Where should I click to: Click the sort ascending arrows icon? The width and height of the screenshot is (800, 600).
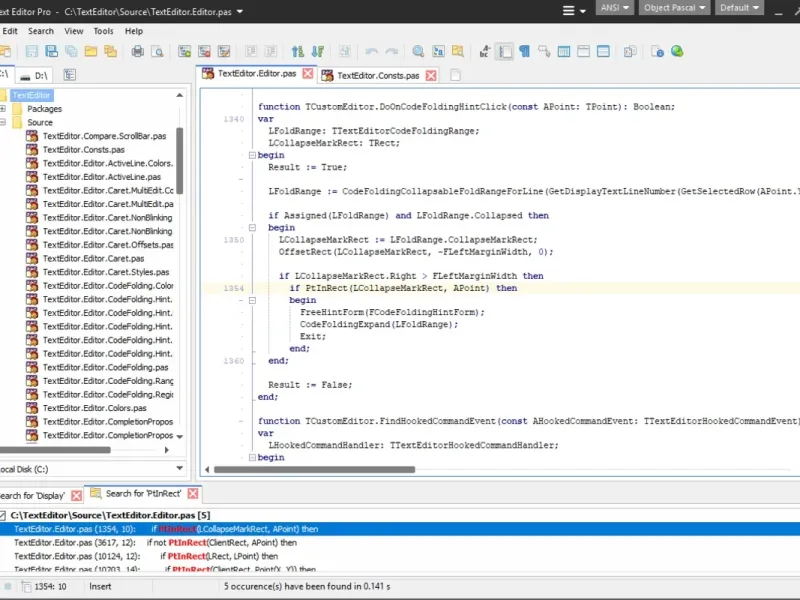coord(297,51)
